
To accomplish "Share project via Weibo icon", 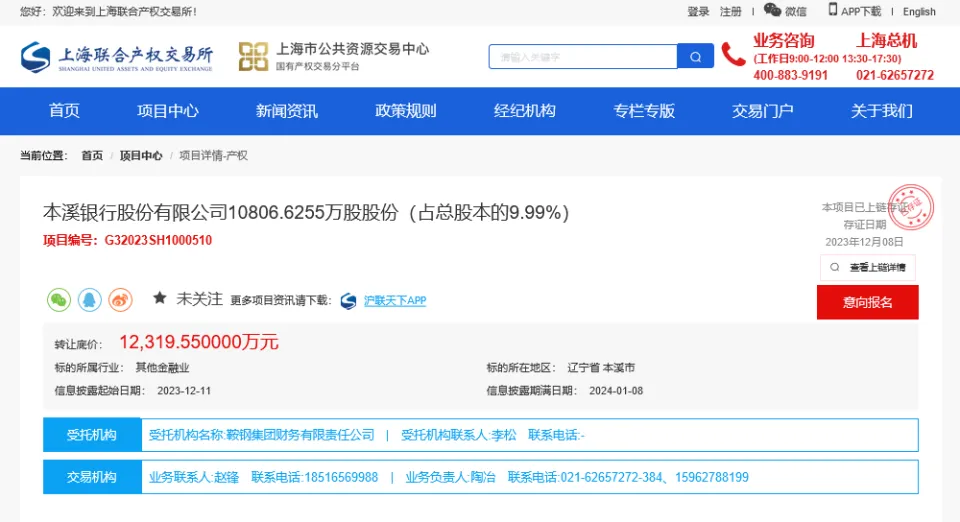I will pos(120,299).
